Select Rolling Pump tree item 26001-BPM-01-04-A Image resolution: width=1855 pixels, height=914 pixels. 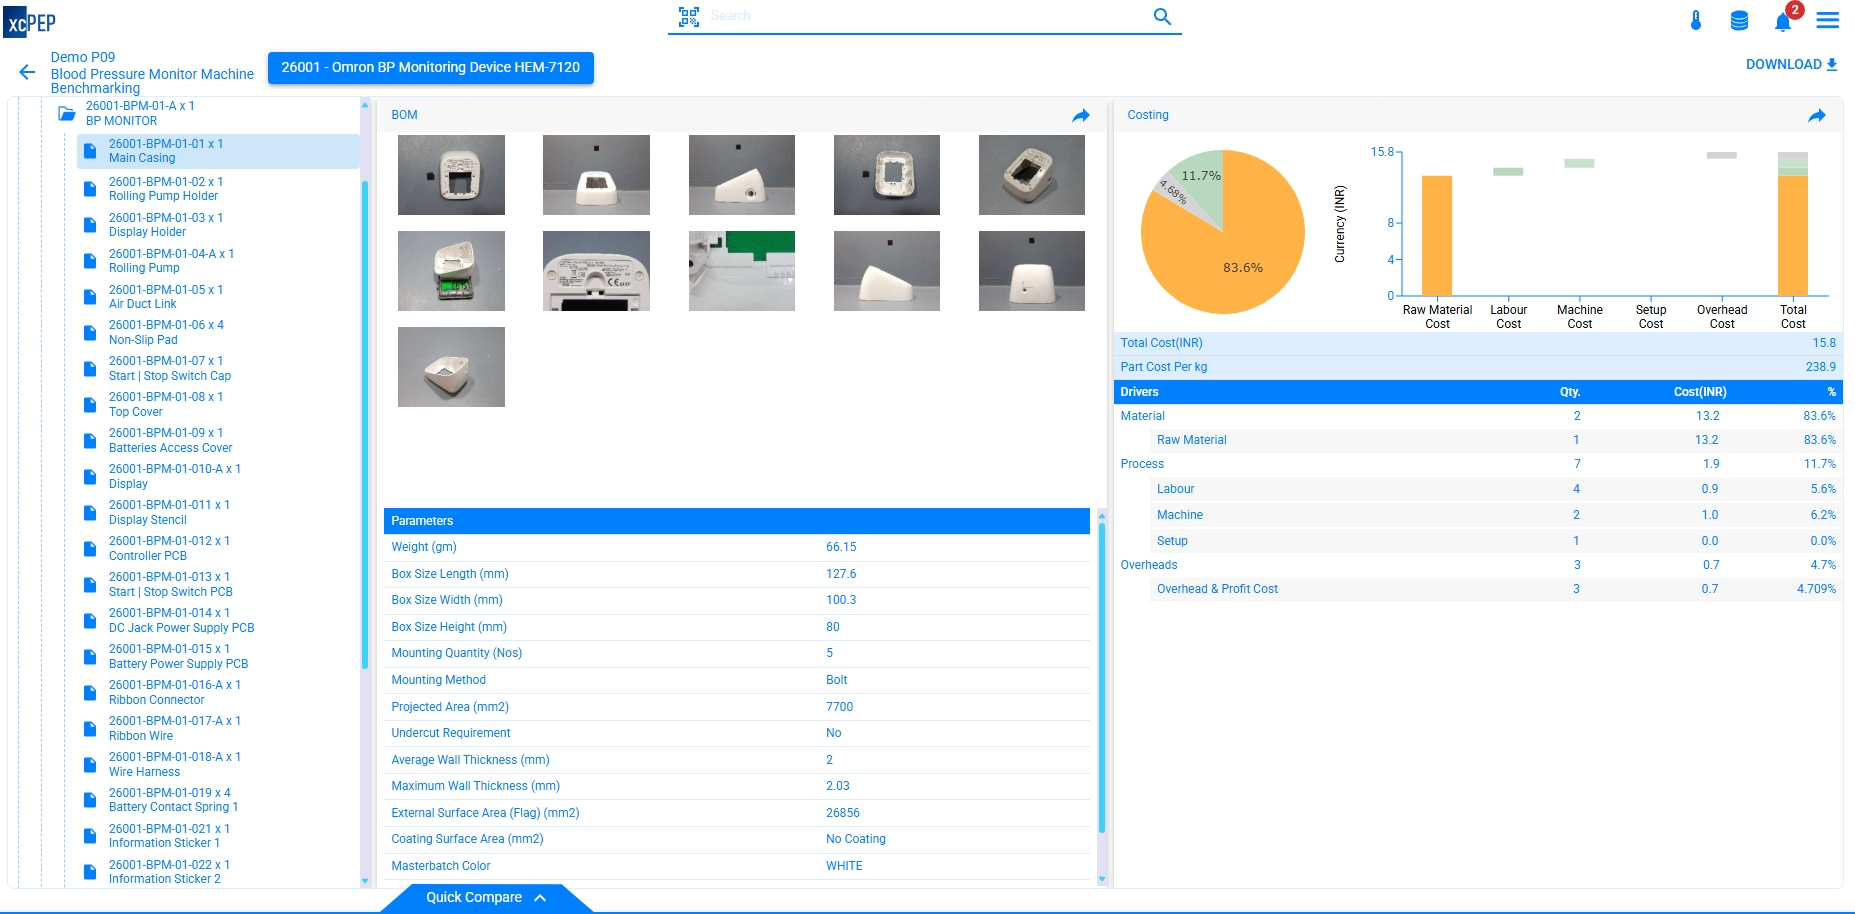[x=171, y=261]
